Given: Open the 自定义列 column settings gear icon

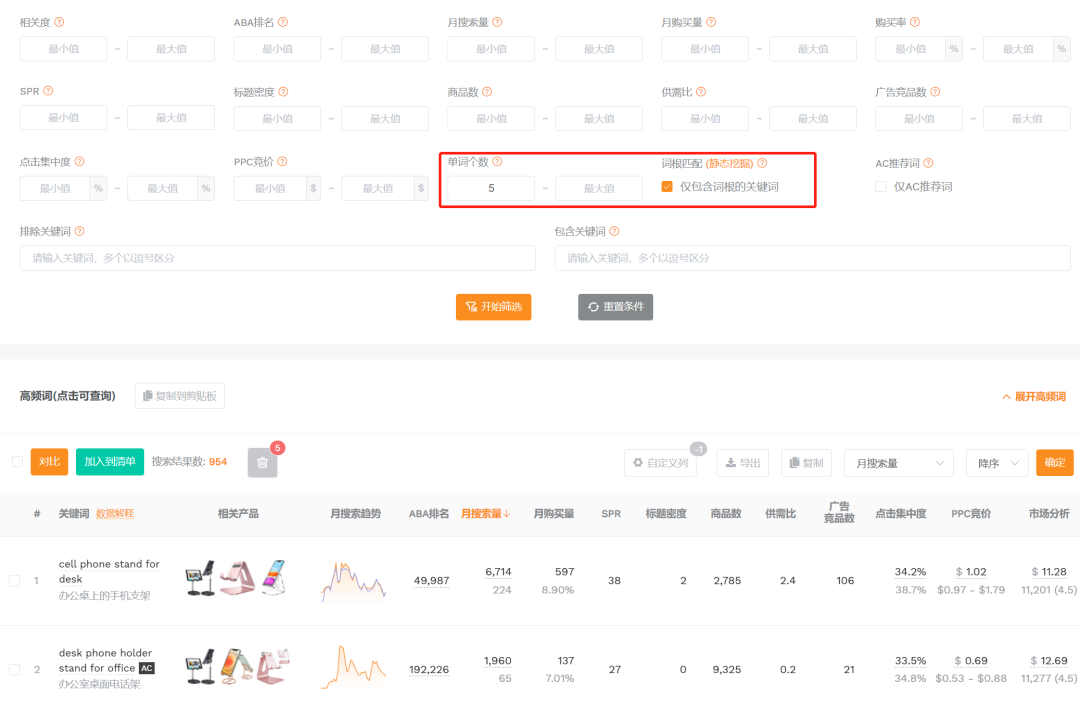Looking at the screenshot, I should pos(636,462).
